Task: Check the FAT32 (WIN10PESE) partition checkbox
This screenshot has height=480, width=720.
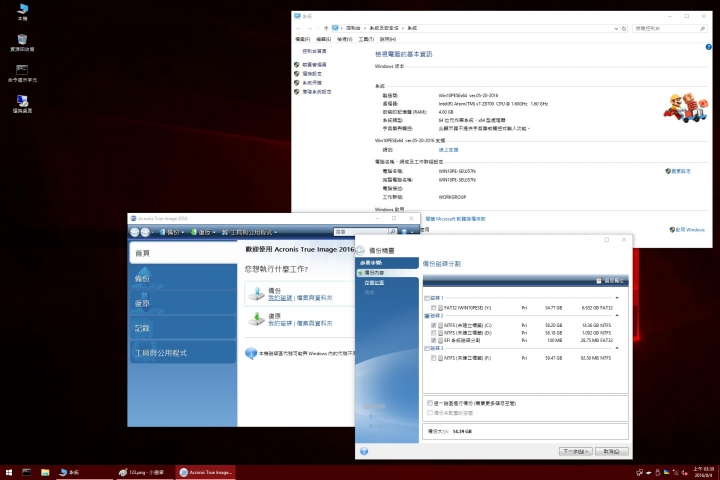Action: 433,308
